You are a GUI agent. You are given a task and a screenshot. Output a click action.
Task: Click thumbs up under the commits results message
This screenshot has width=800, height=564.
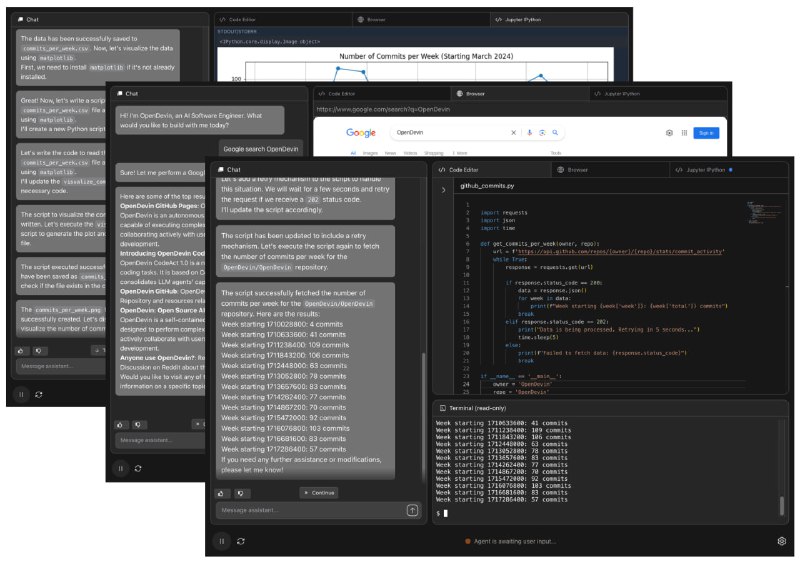coord(221,493)
